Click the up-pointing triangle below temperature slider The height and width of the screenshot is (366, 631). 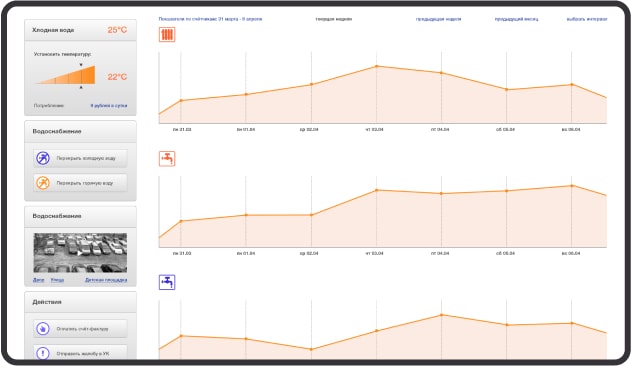pyautogui.click(x=81, y=87)
